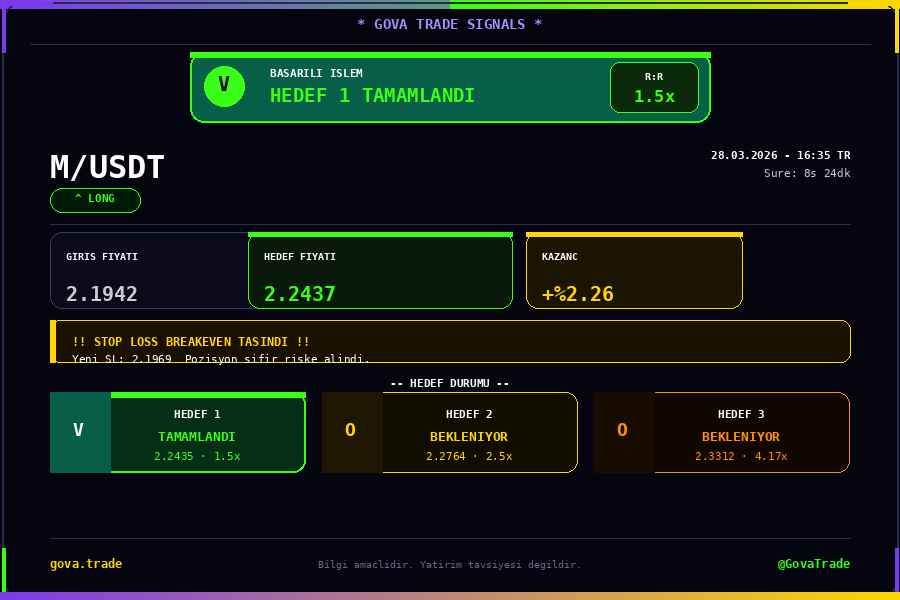Click the Hedef 1 V checkmark box
The image size is (900, 600).
coord(80,432)
